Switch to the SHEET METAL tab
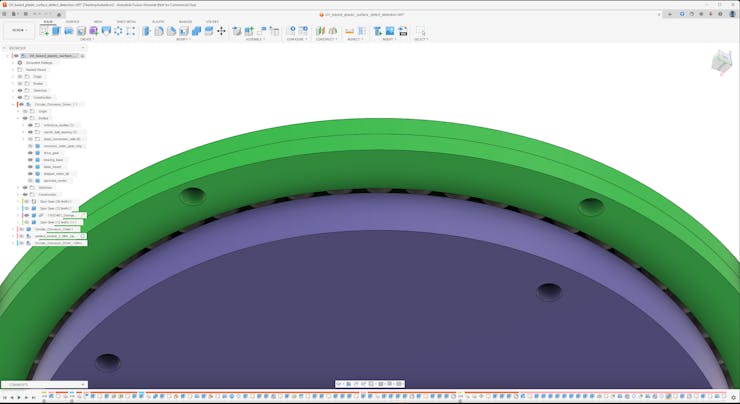The height and width of the screenshot is (404, 740). pyautogui.click(x=126, y=21)
